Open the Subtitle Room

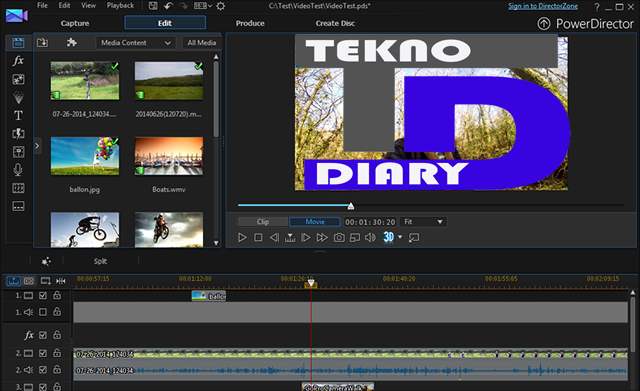(18, 206)
